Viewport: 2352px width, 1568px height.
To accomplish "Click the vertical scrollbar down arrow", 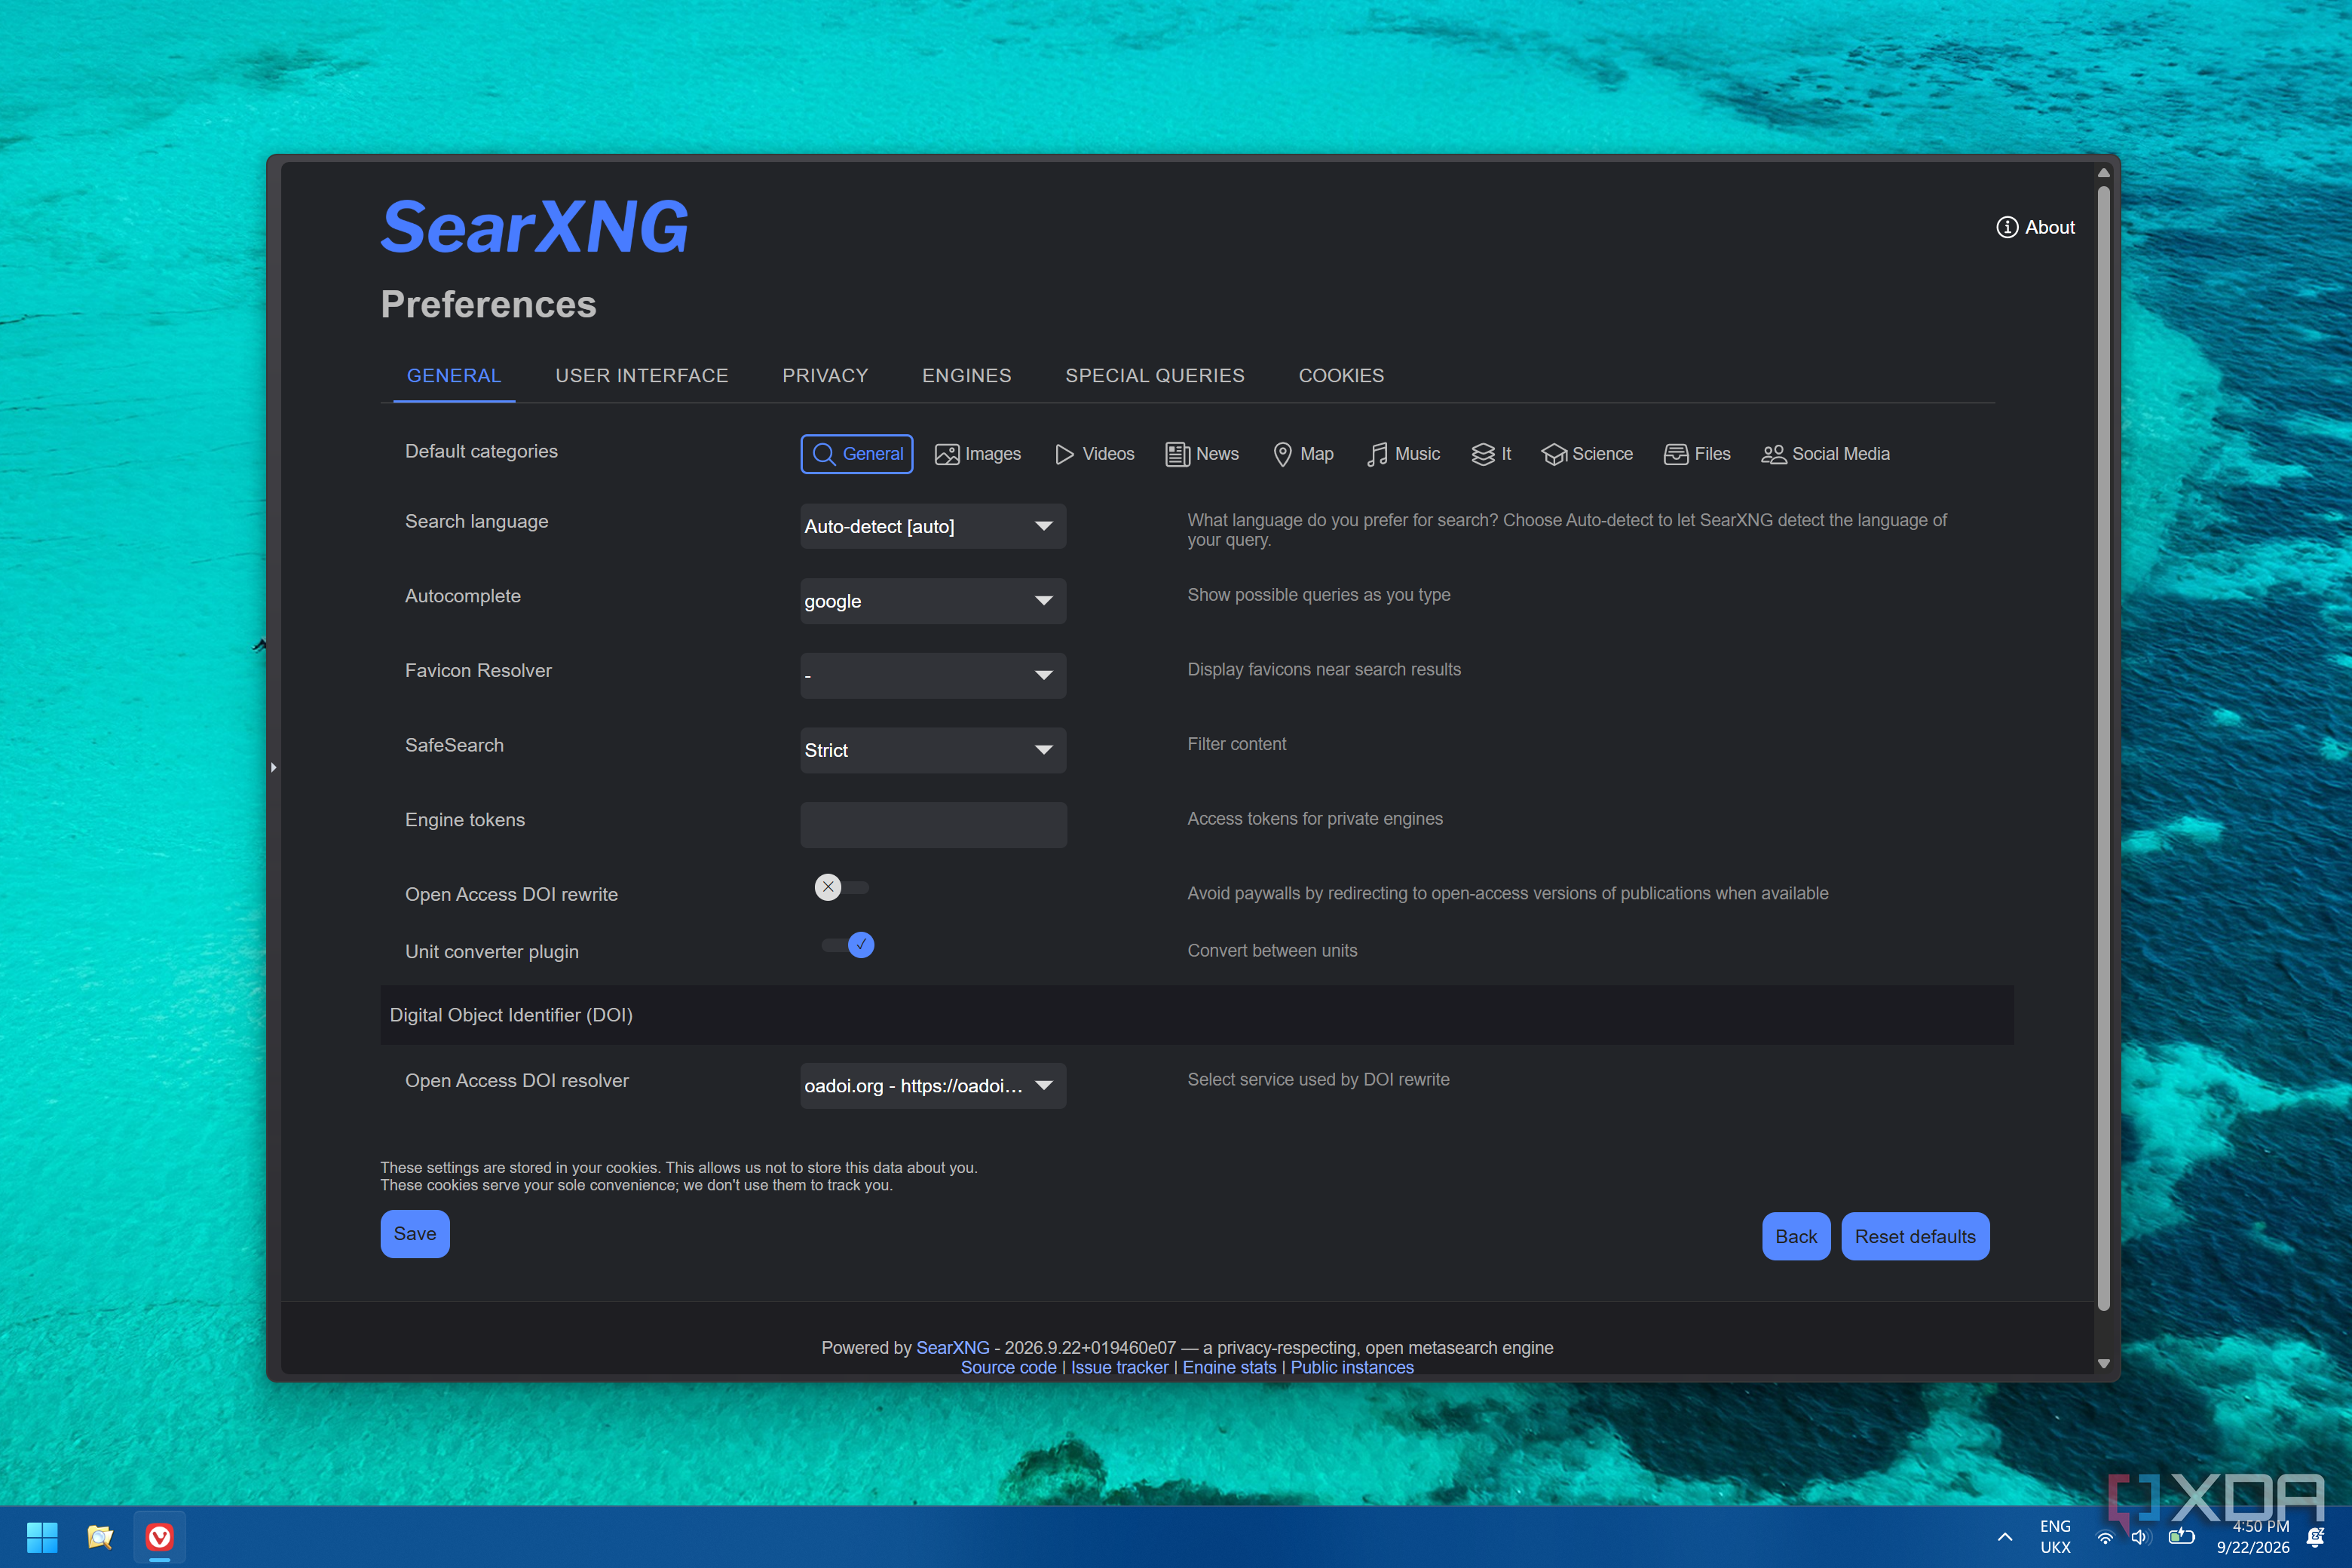I will pyautogui.click(x=2103, y=1364).
